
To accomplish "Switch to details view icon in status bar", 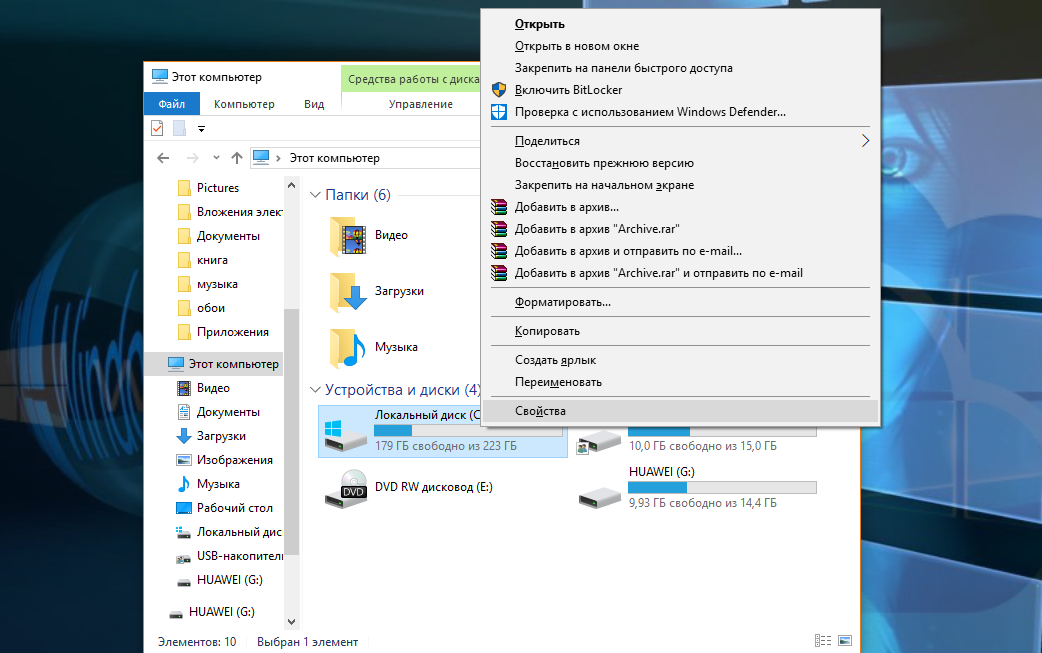I will tap(823, 640).
